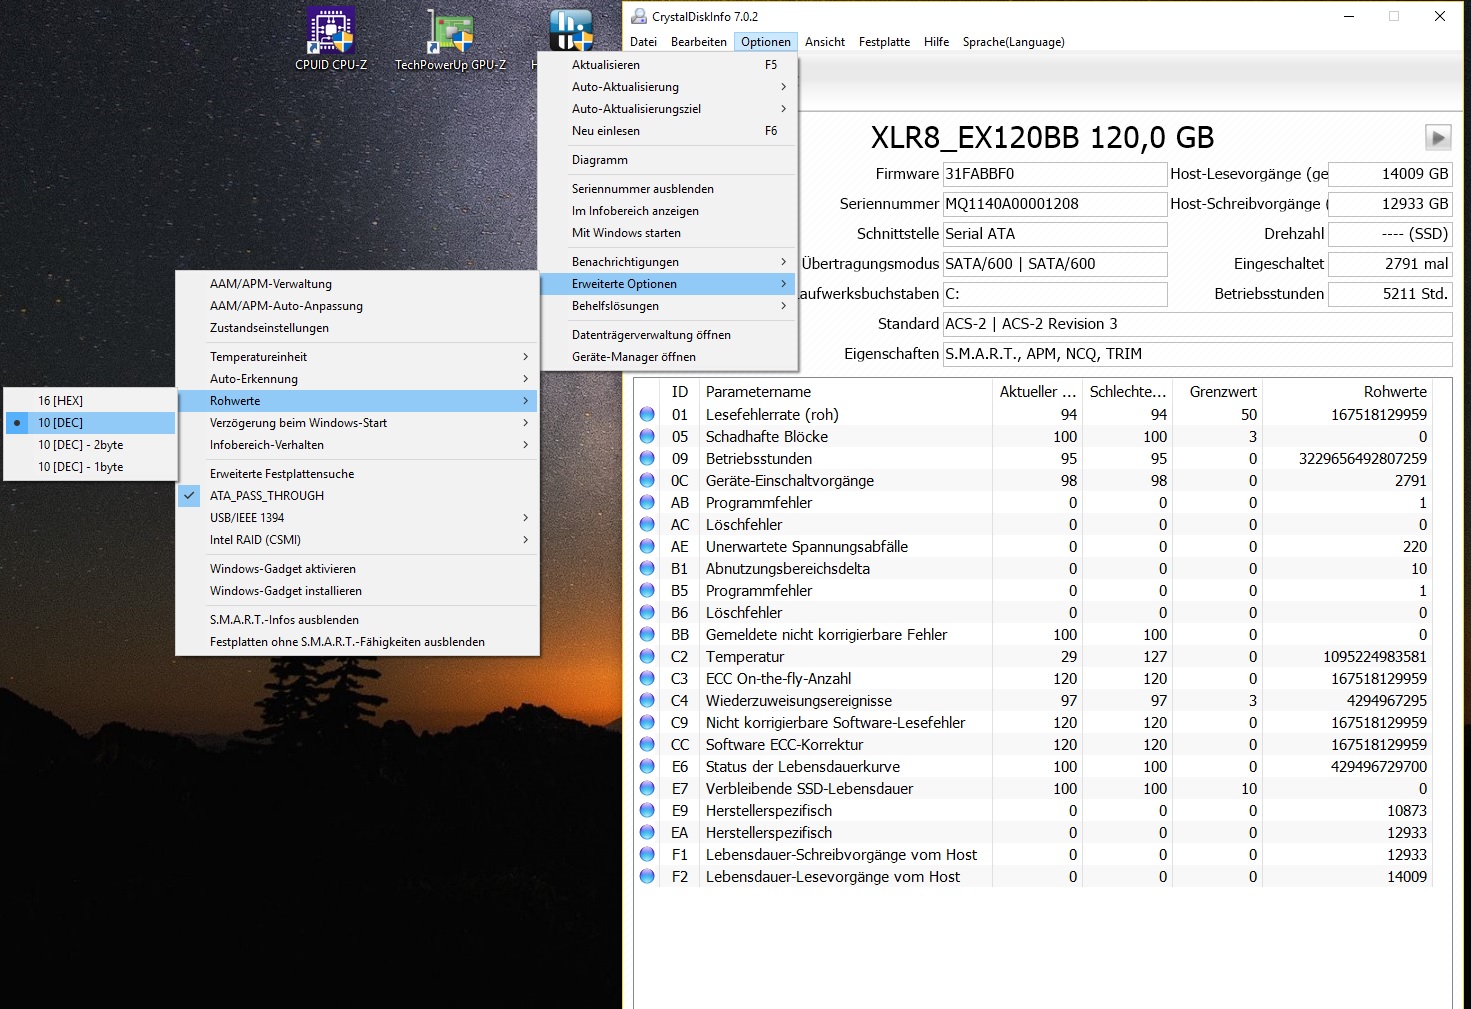1471x1009 pixels.
Task: Click Windows-Gadget installieren entry
Action: point(358,591)
